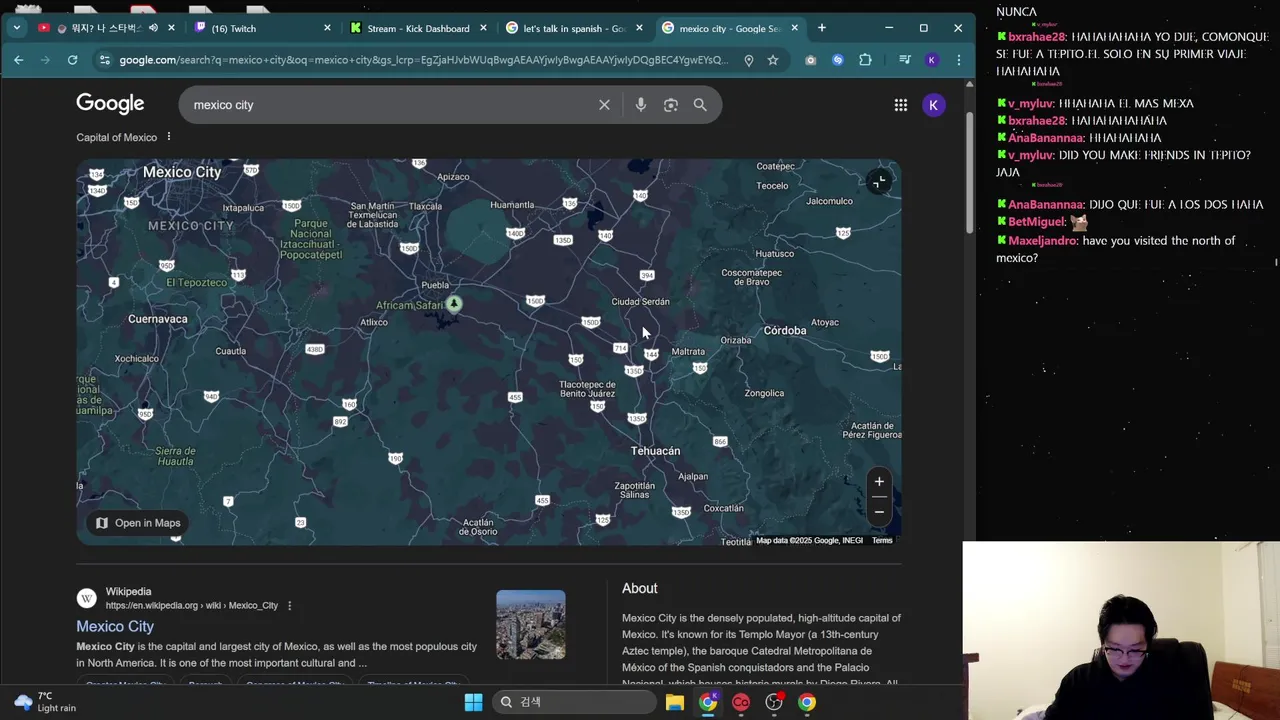Screen dimensions: 1280x720
Task: Open more options next to Capital of Mexico
Action: click(x=169, y=137)
